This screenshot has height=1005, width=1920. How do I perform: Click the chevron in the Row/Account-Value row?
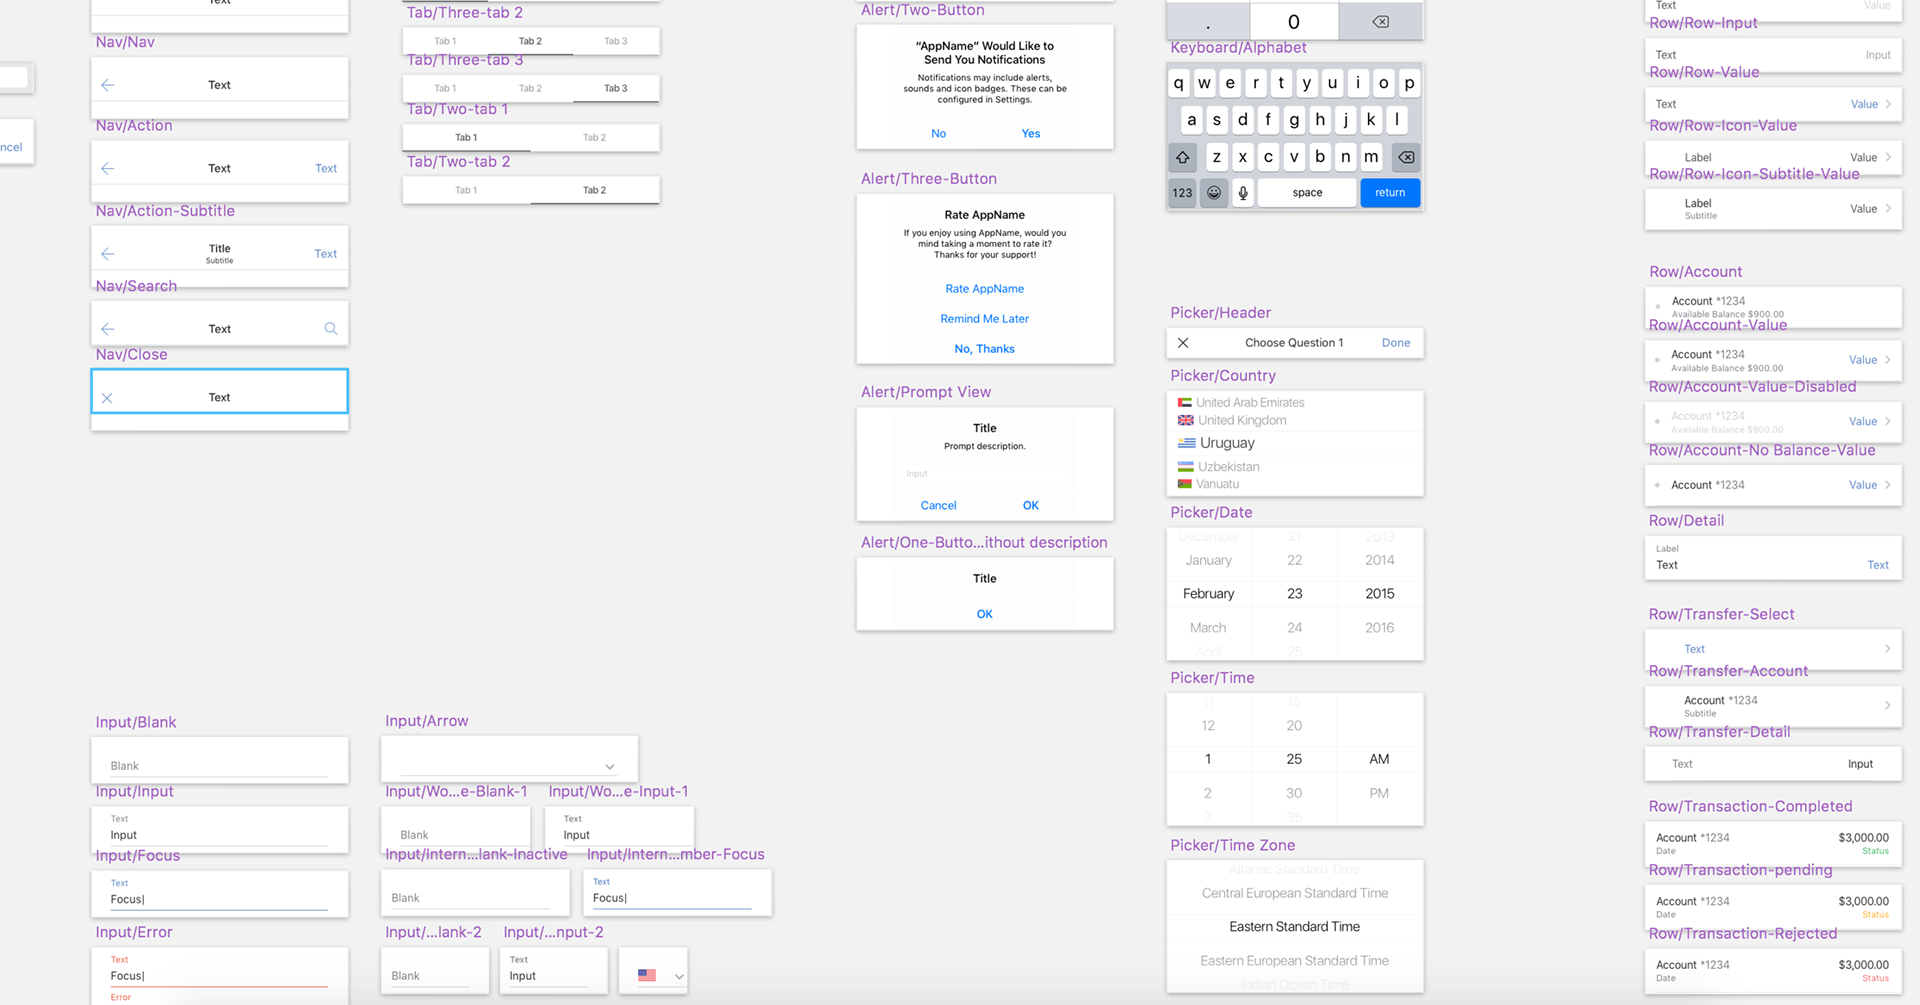[x=1888, y=360]
